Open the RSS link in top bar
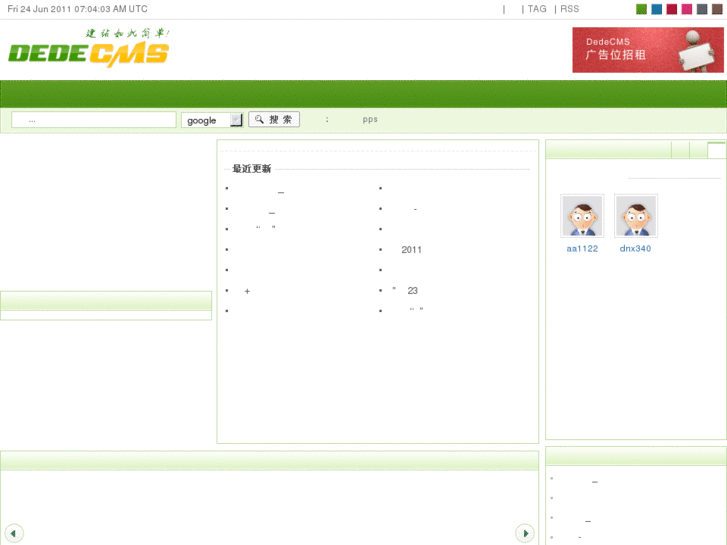 [569, 9]
